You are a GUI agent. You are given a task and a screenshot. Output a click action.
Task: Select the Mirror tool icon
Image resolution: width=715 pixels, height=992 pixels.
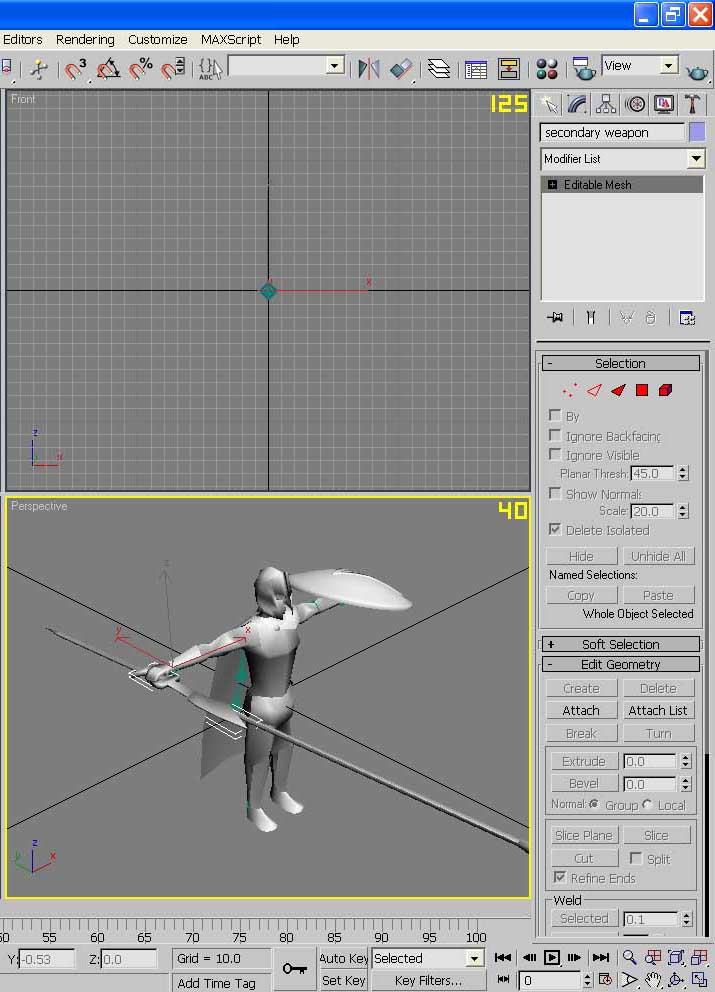click(368, 68)
